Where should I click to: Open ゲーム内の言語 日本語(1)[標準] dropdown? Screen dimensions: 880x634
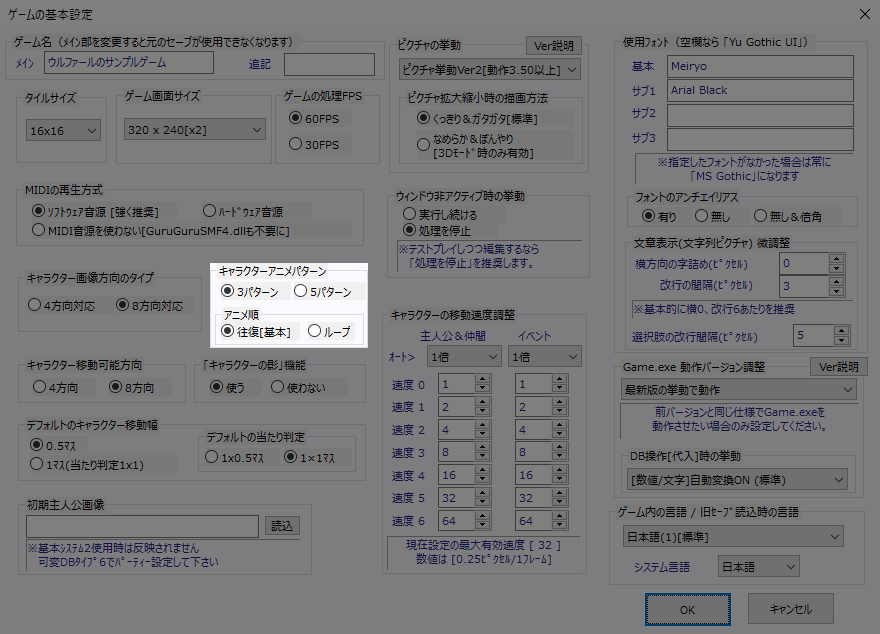point(733,536)
